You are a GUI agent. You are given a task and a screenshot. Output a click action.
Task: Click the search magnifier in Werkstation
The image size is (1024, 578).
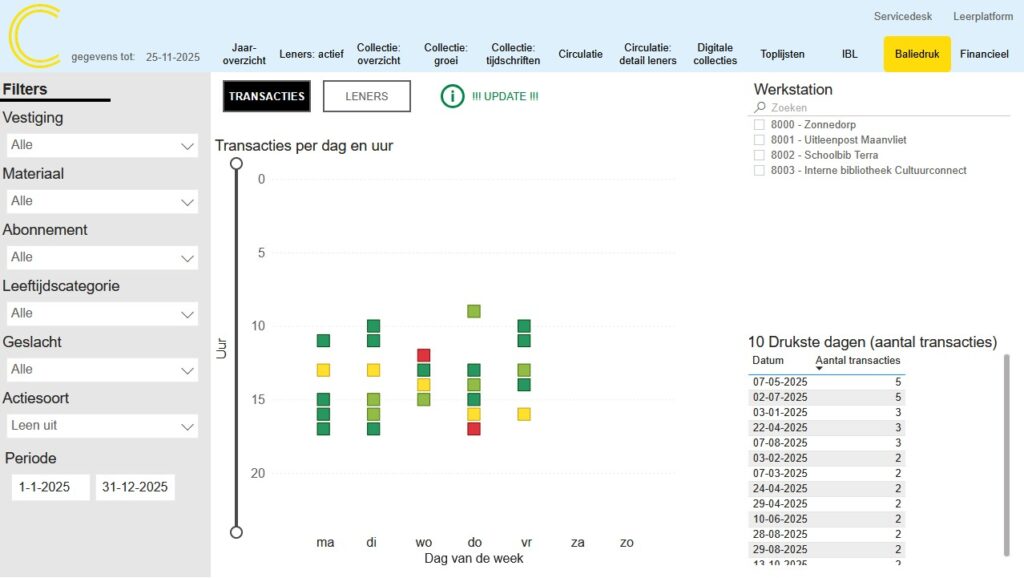click(x=761, y=108)
